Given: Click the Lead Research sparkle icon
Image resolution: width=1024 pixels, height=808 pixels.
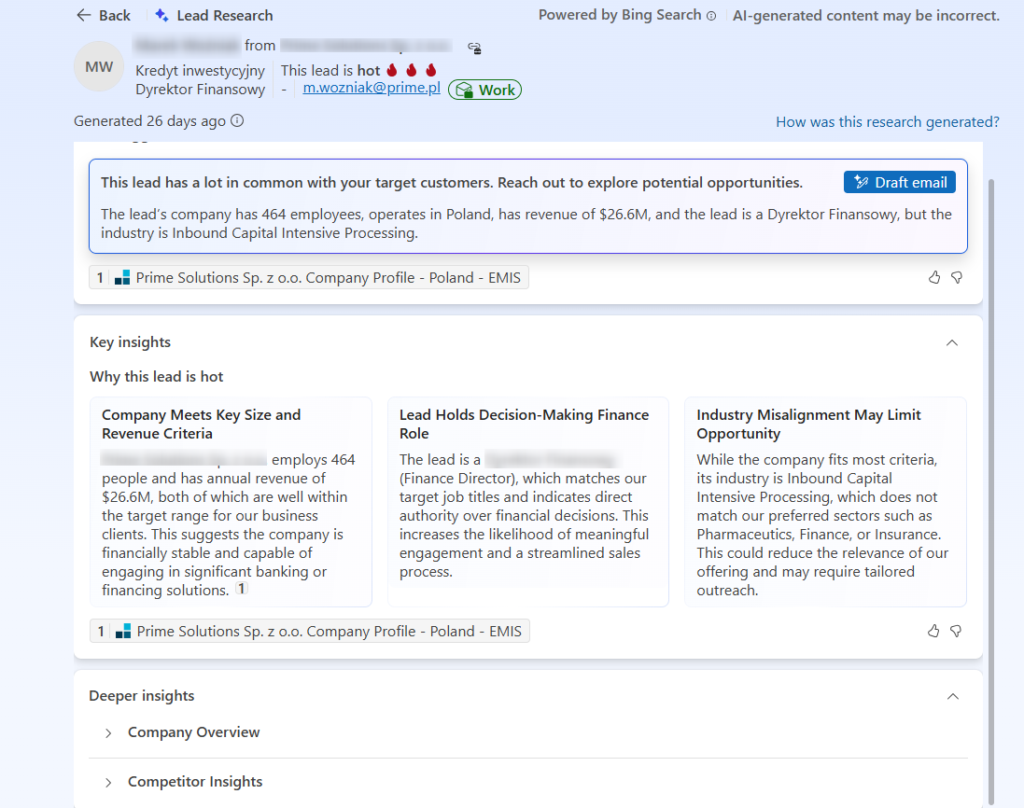Looking at the screenshot, I should click(162, 15).
